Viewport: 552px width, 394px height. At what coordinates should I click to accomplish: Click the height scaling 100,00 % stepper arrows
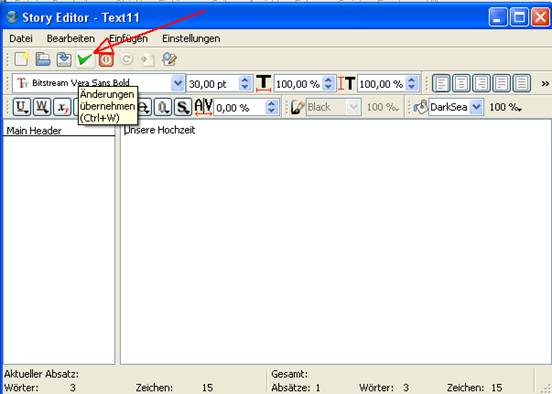click(412, 83)
